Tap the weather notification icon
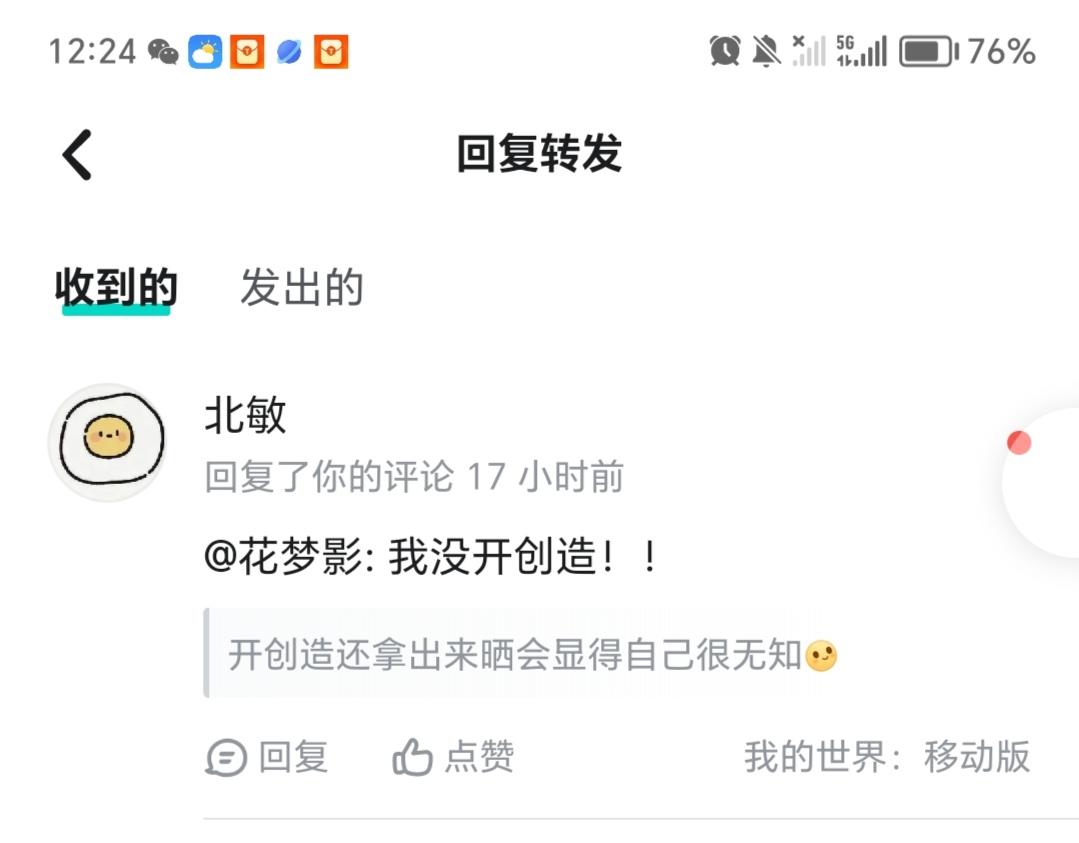 click(x=205, y=52)
